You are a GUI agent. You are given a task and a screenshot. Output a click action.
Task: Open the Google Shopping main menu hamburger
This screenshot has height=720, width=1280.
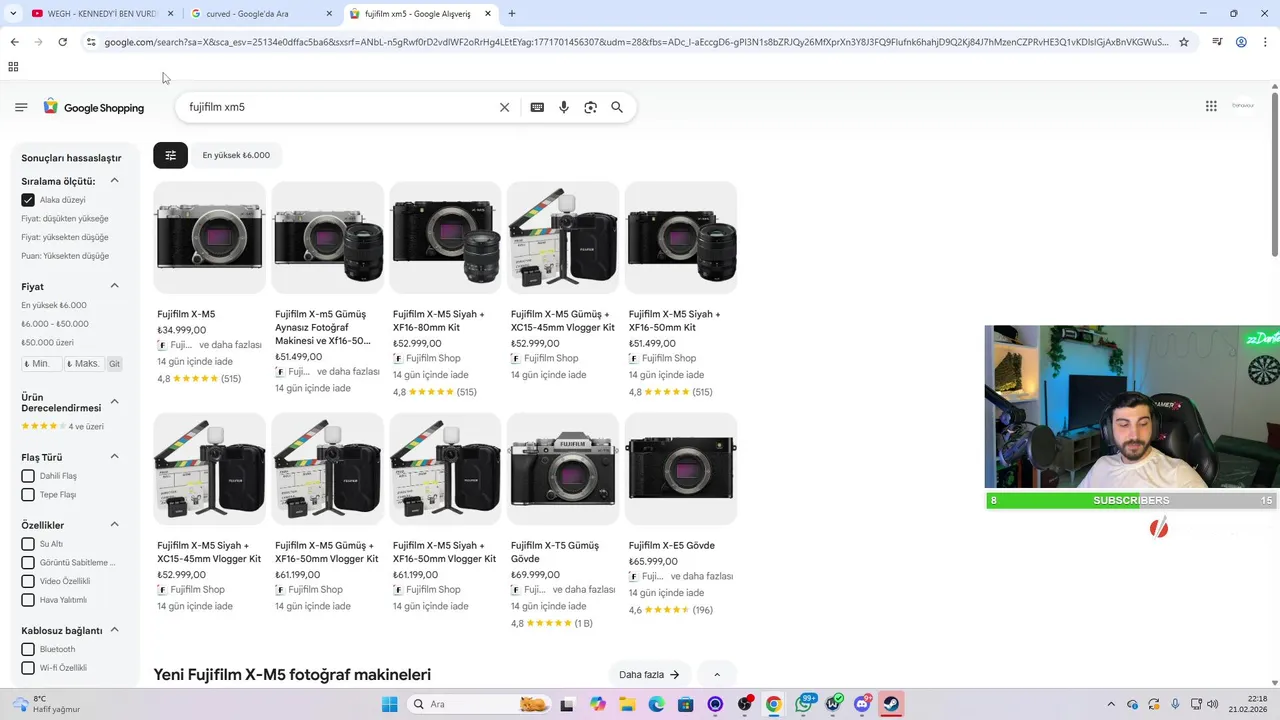pos(21,107)
